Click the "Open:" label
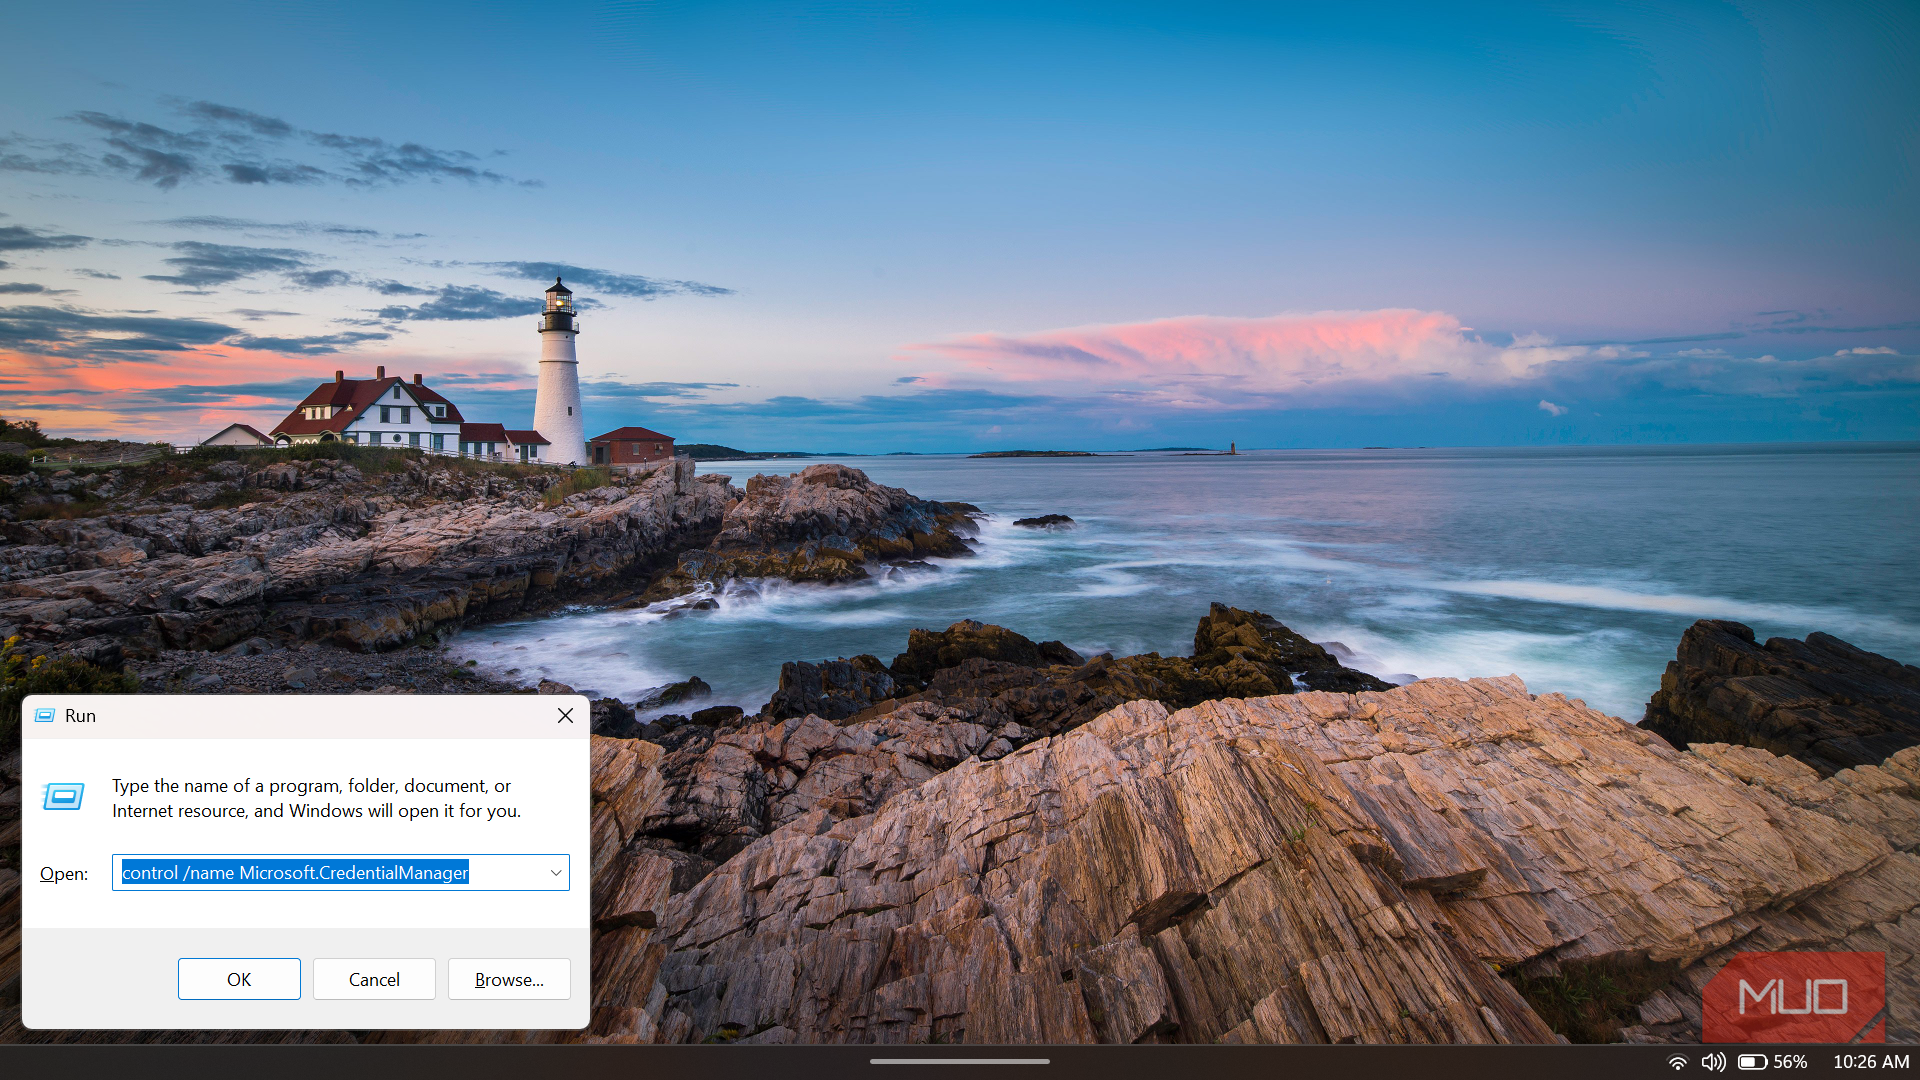Viewport: 1920px width, 1080px height. click(x=64, y=874)
